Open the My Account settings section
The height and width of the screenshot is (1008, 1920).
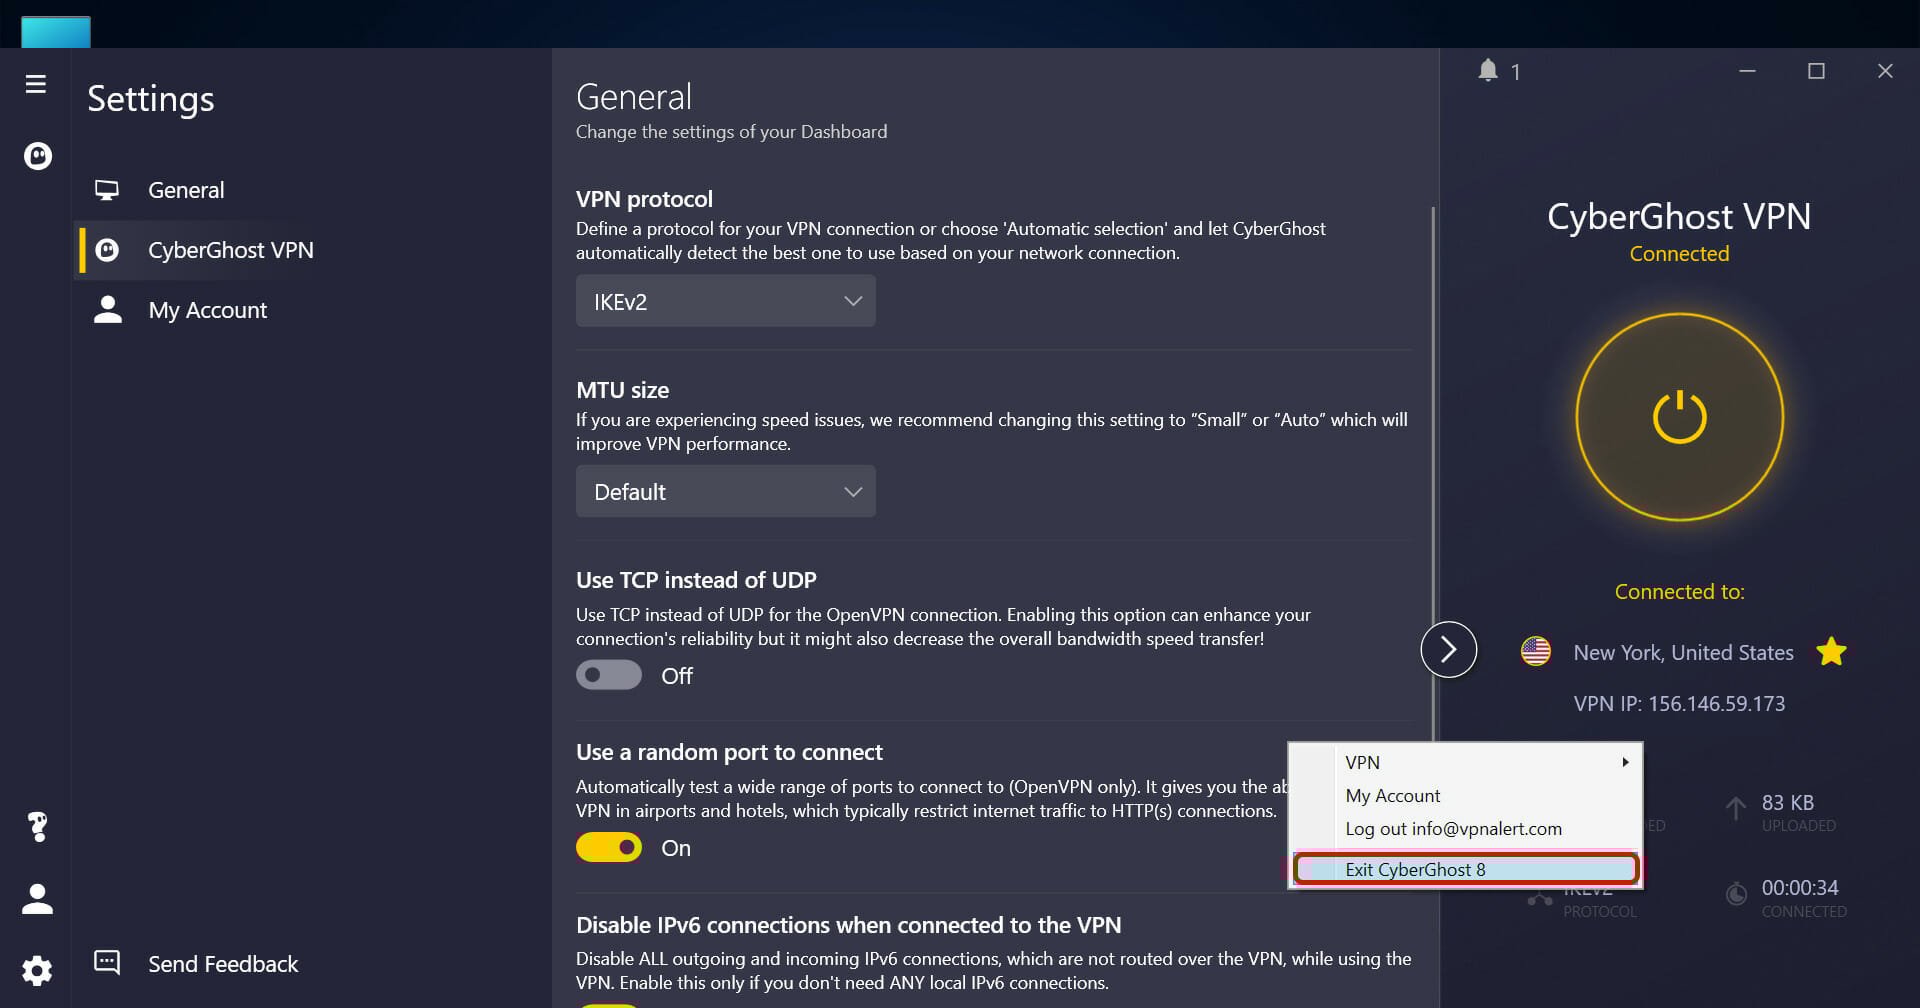coord(312,310)
